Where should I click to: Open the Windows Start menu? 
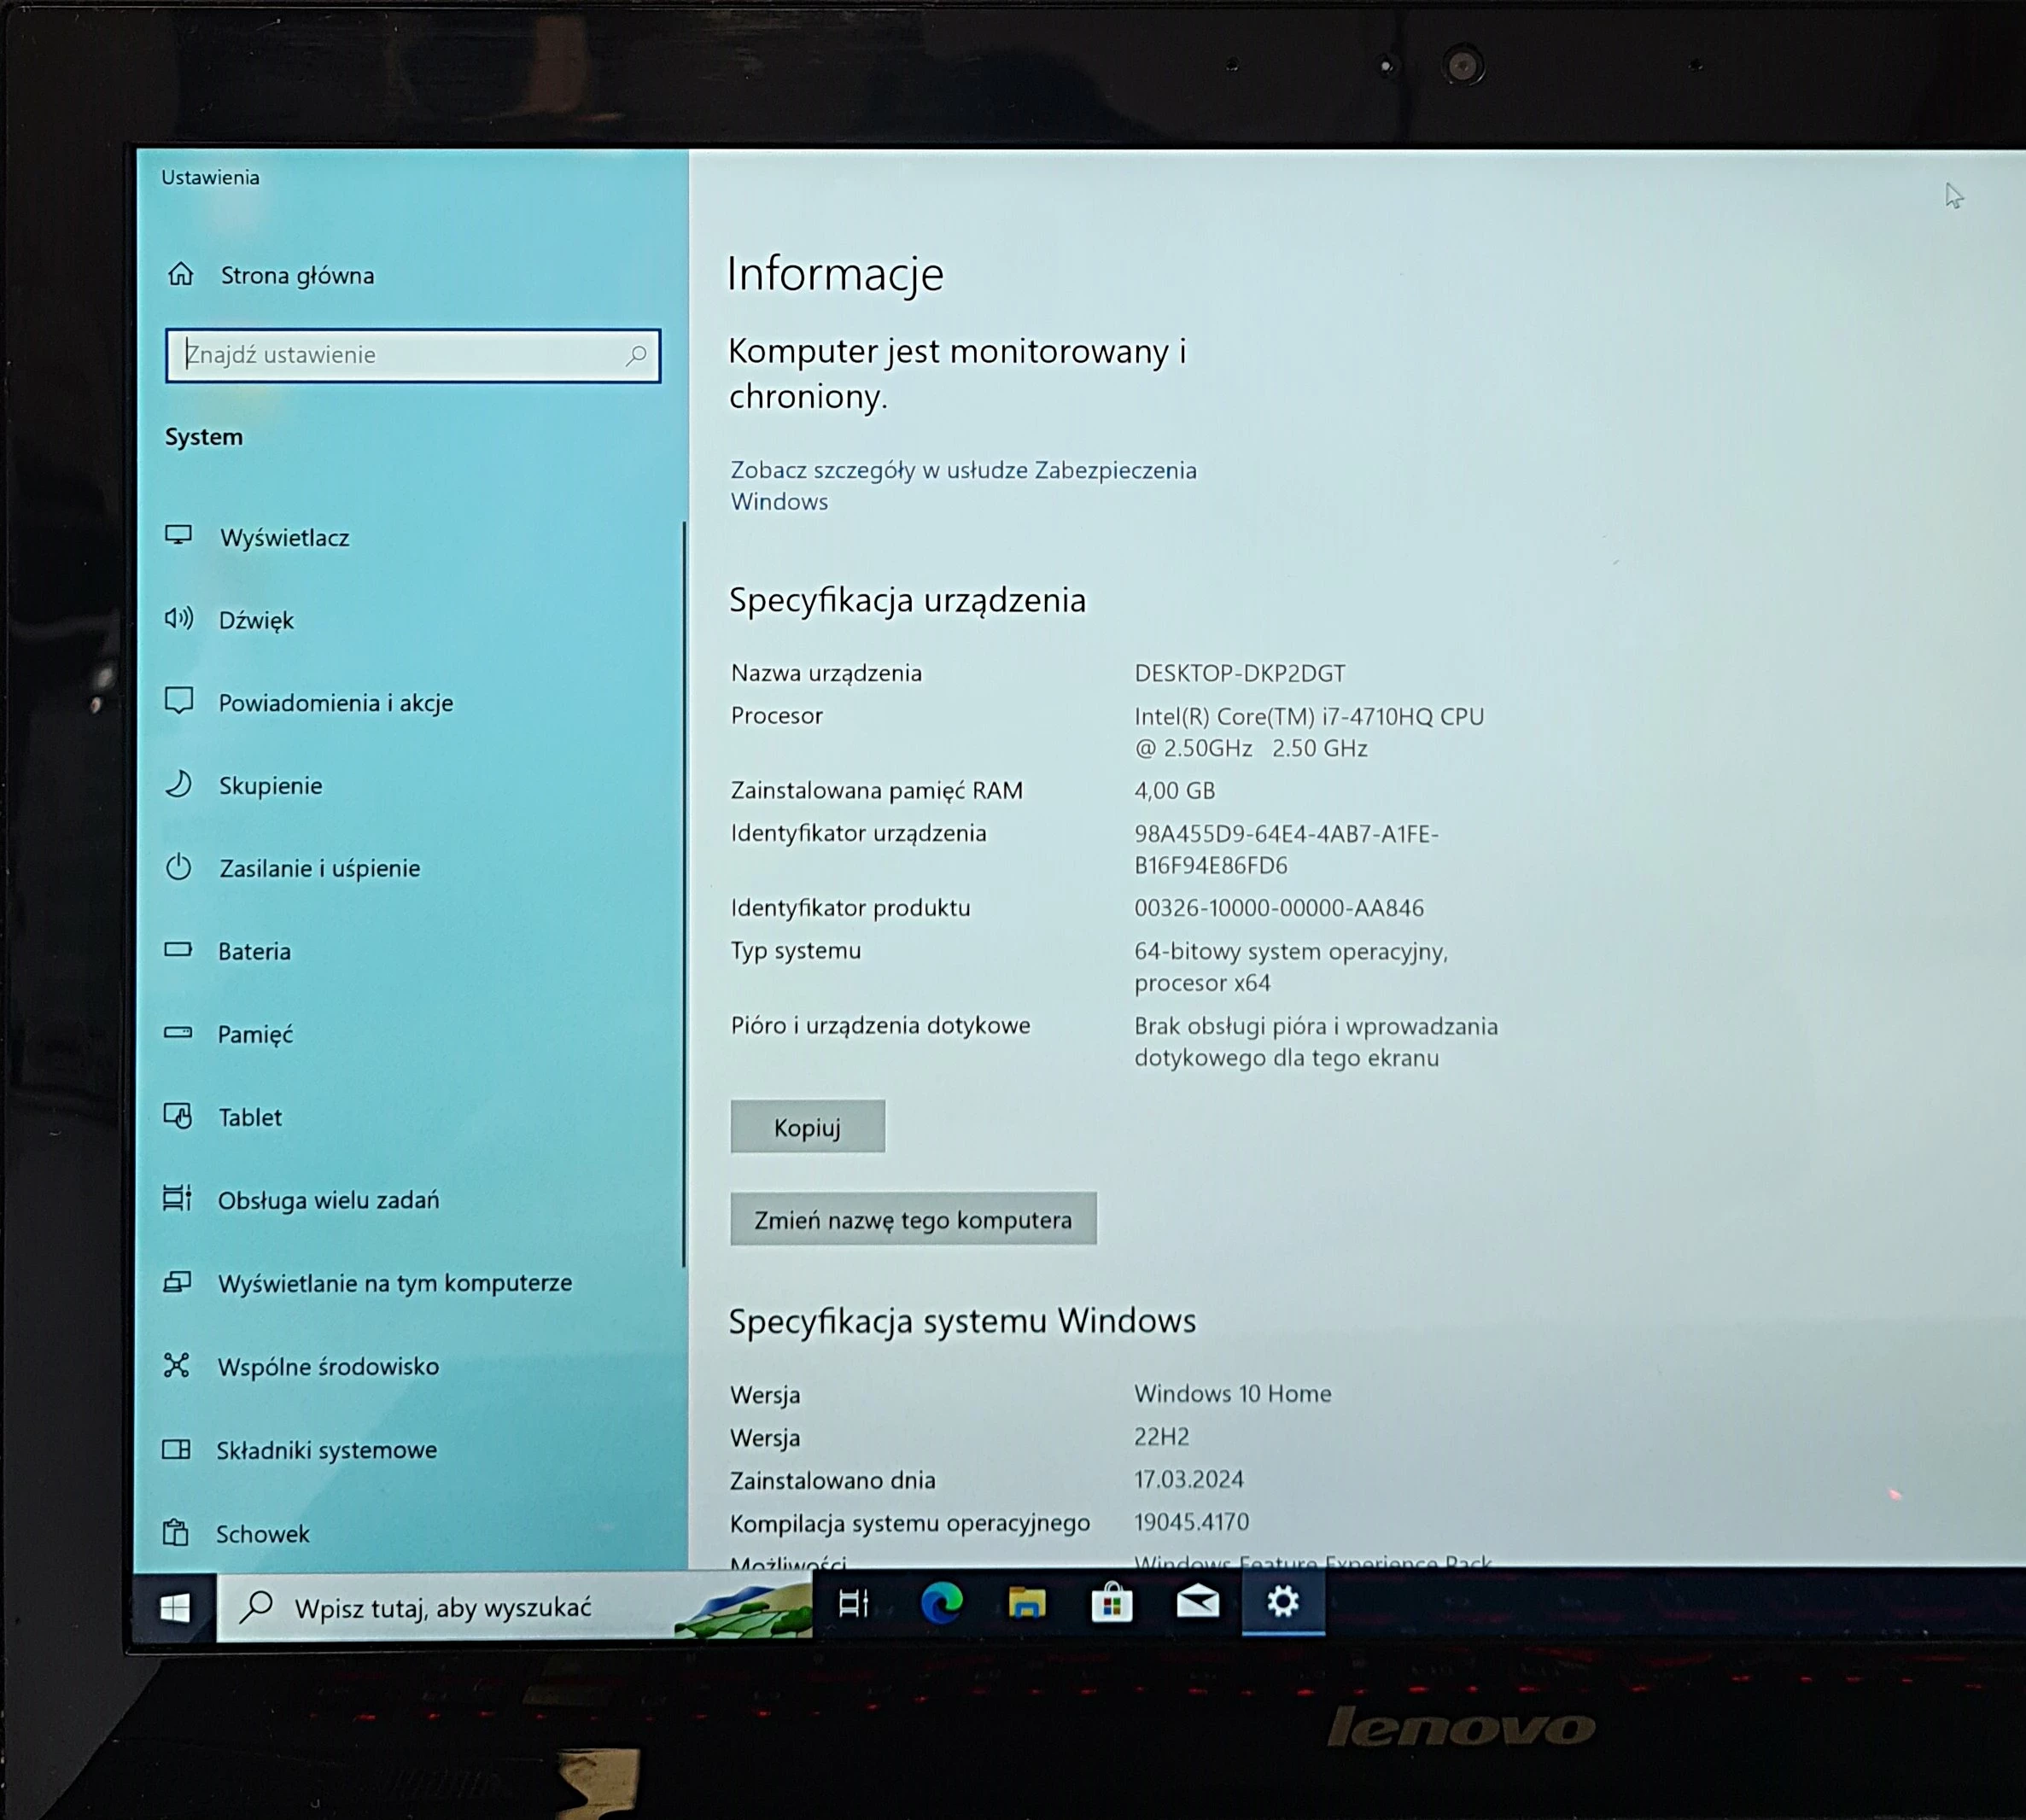pos(175,1608)
